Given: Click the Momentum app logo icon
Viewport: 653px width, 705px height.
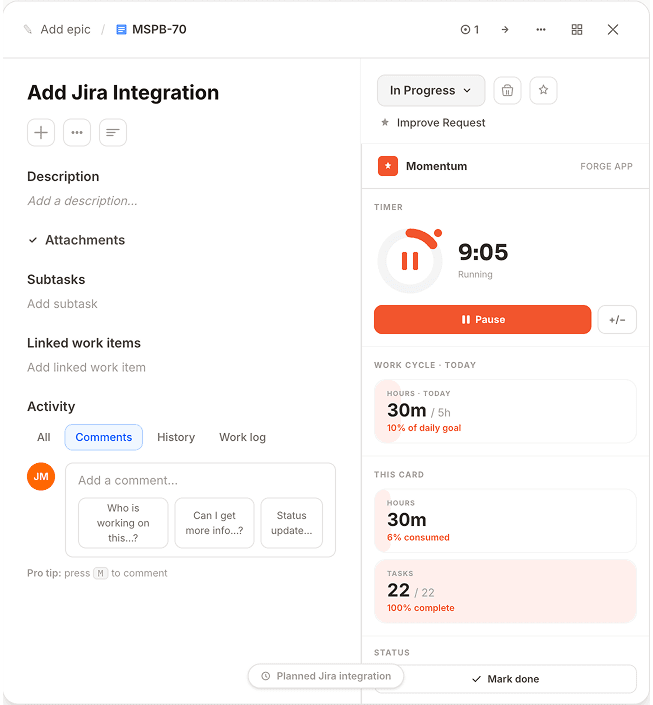Looking at the screenshot, I should (388, 166).
